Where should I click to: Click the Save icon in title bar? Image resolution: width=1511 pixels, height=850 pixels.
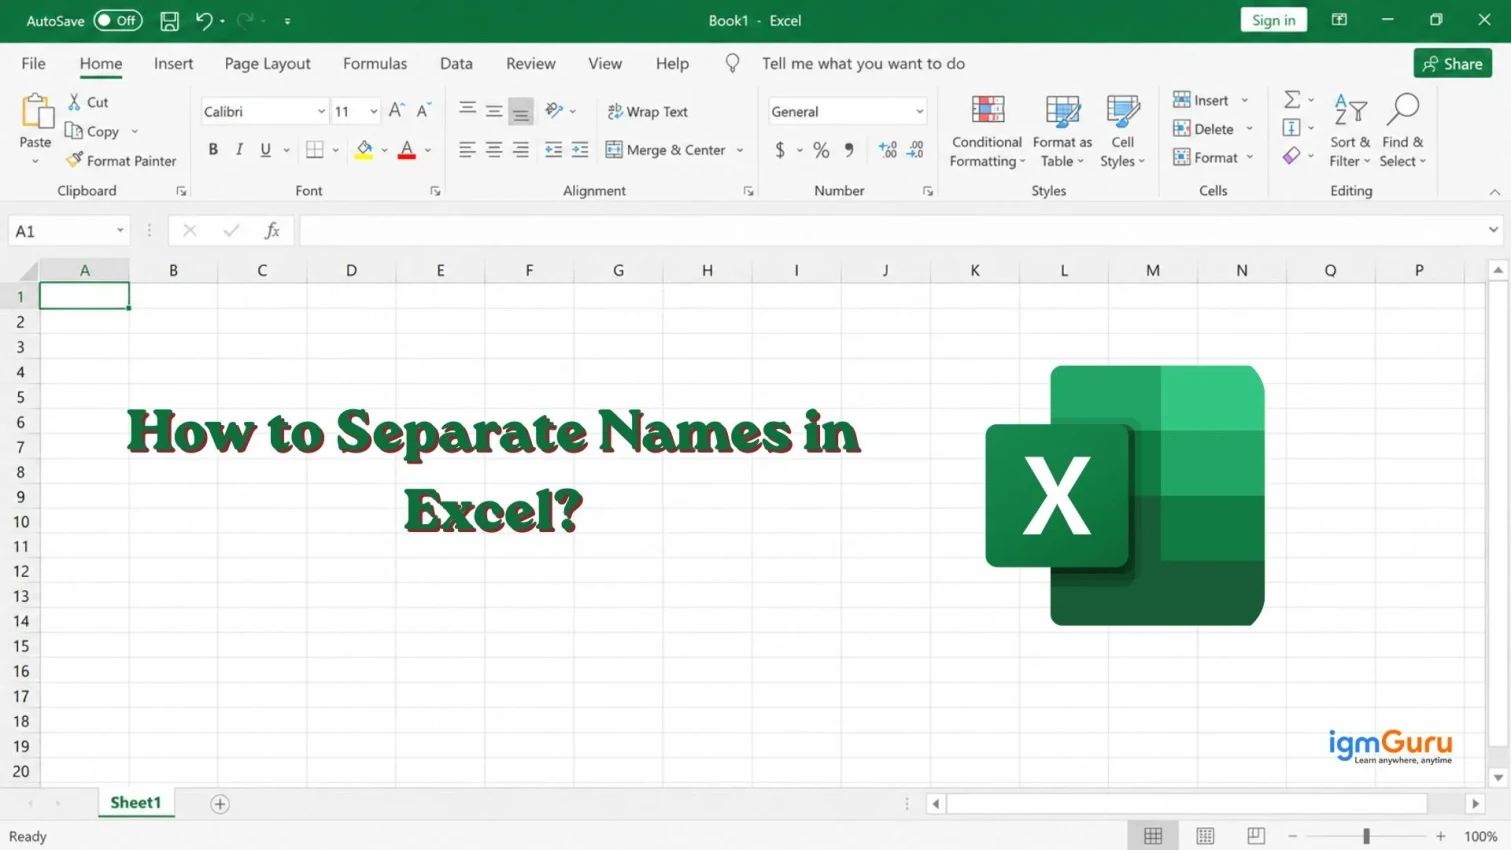(x=170, y=20)
